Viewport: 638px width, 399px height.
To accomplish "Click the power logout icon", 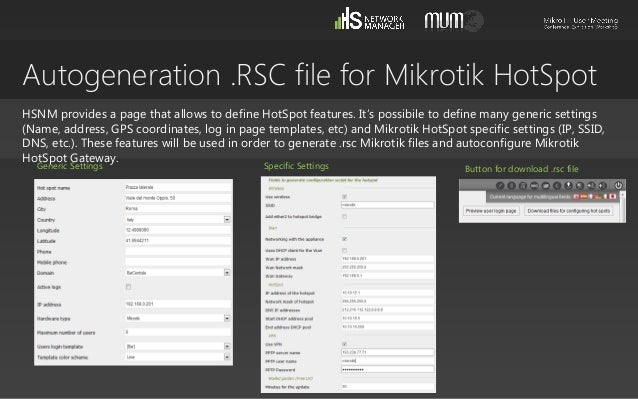I will coord(618,185).
